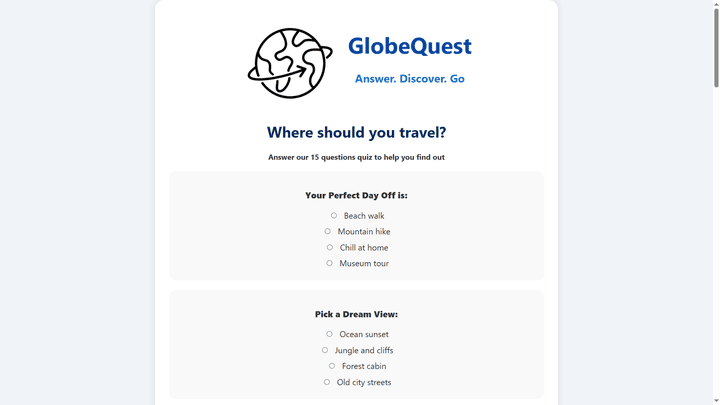This screenshot has height=405, width=720.
Task: Select Jungle and cliffs option
Action: click(x=325, y=350)
